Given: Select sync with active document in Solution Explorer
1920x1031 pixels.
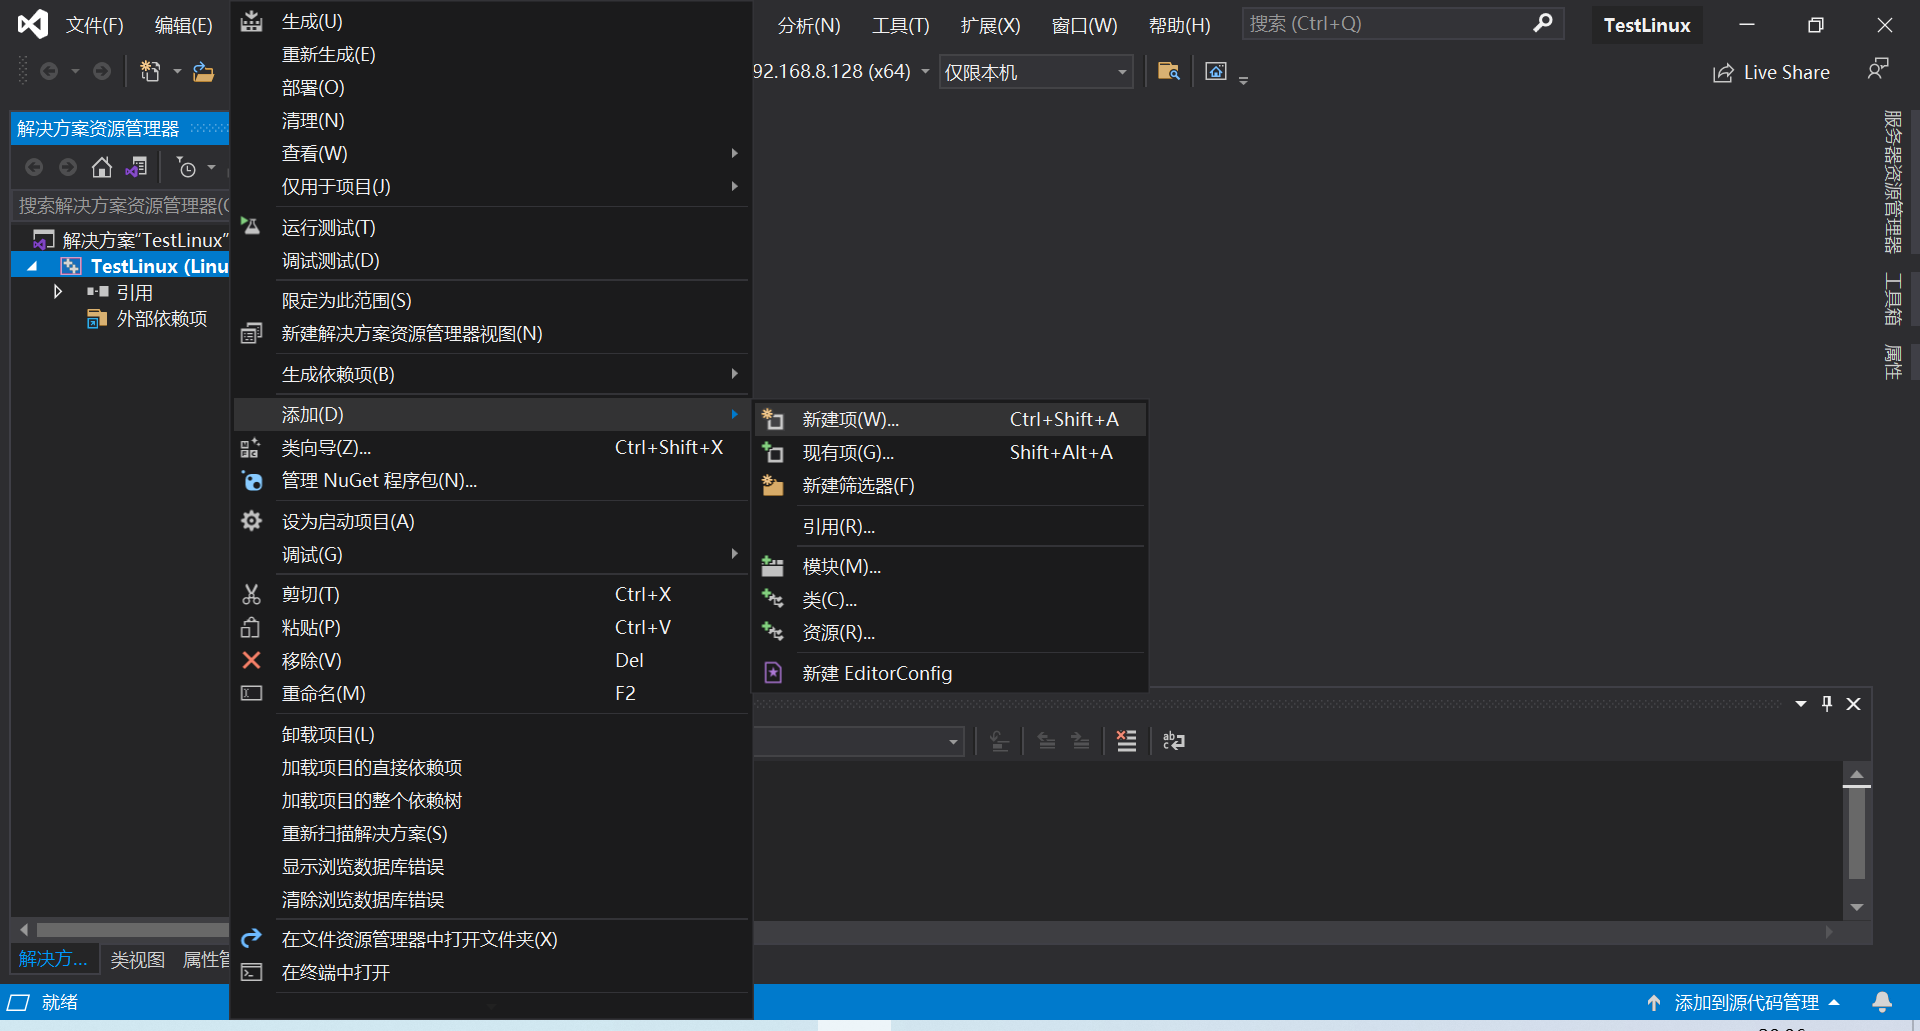Looking at the screenshot, I should pos(137,167).
